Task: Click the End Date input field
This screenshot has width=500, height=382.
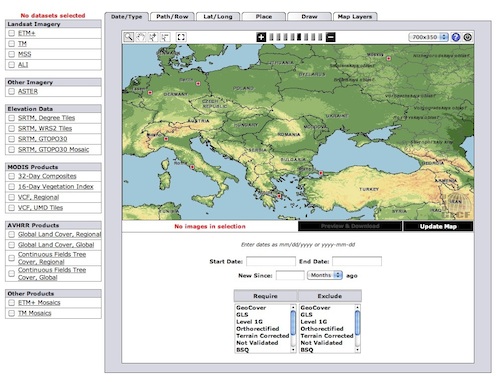Action: pyautogui.click(x=357, y=261)
